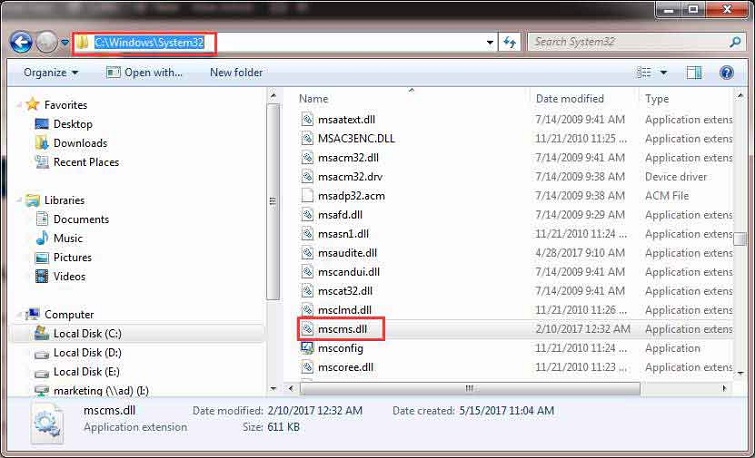The image size is (755, 458).
Task: Click the New folder button
Action: pyautogui.click(x=236, y=72)
